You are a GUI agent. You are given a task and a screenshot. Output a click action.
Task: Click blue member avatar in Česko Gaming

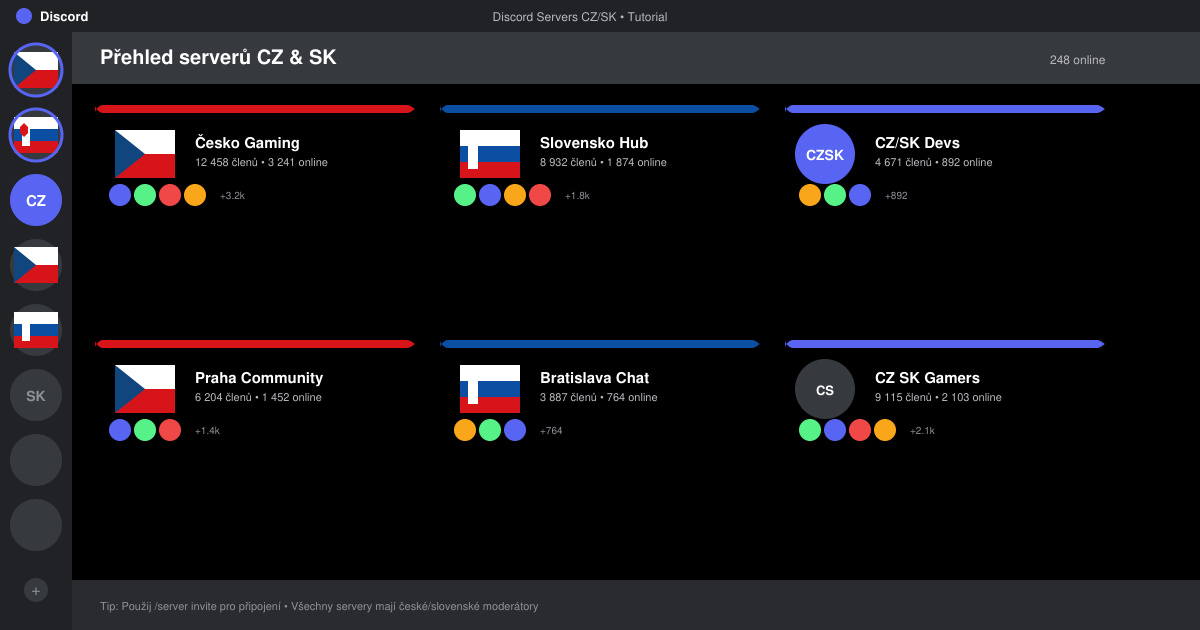click(x=120, y=195)
